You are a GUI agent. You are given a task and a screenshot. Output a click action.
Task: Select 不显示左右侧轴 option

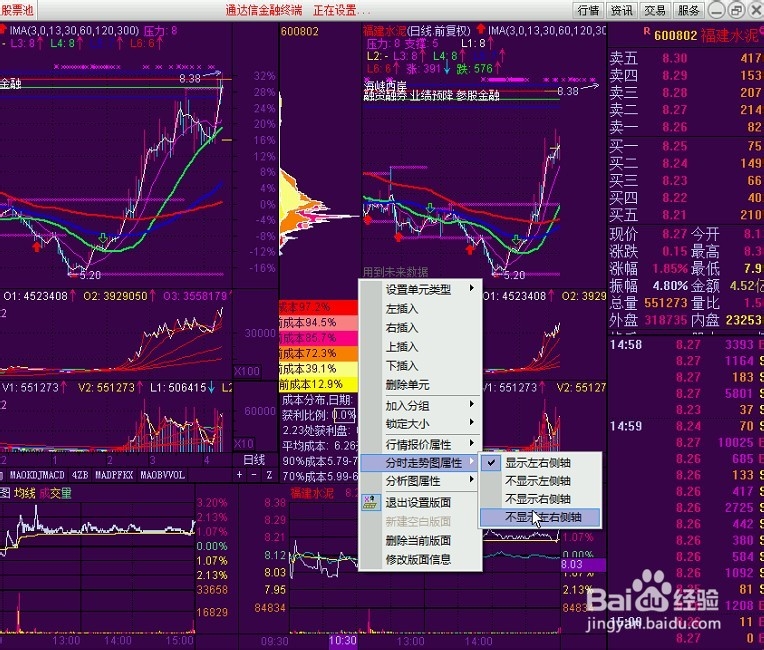(x=540, y=517)
